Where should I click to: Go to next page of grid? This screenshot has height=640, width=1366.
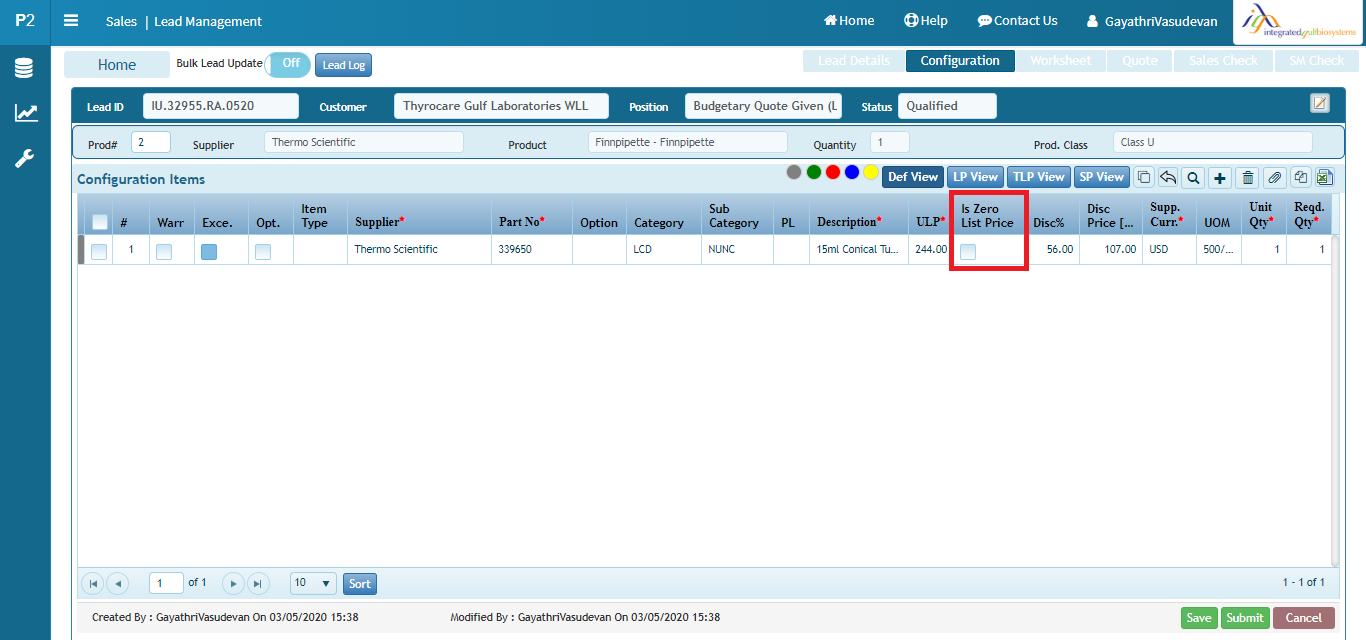pos(233,583)
